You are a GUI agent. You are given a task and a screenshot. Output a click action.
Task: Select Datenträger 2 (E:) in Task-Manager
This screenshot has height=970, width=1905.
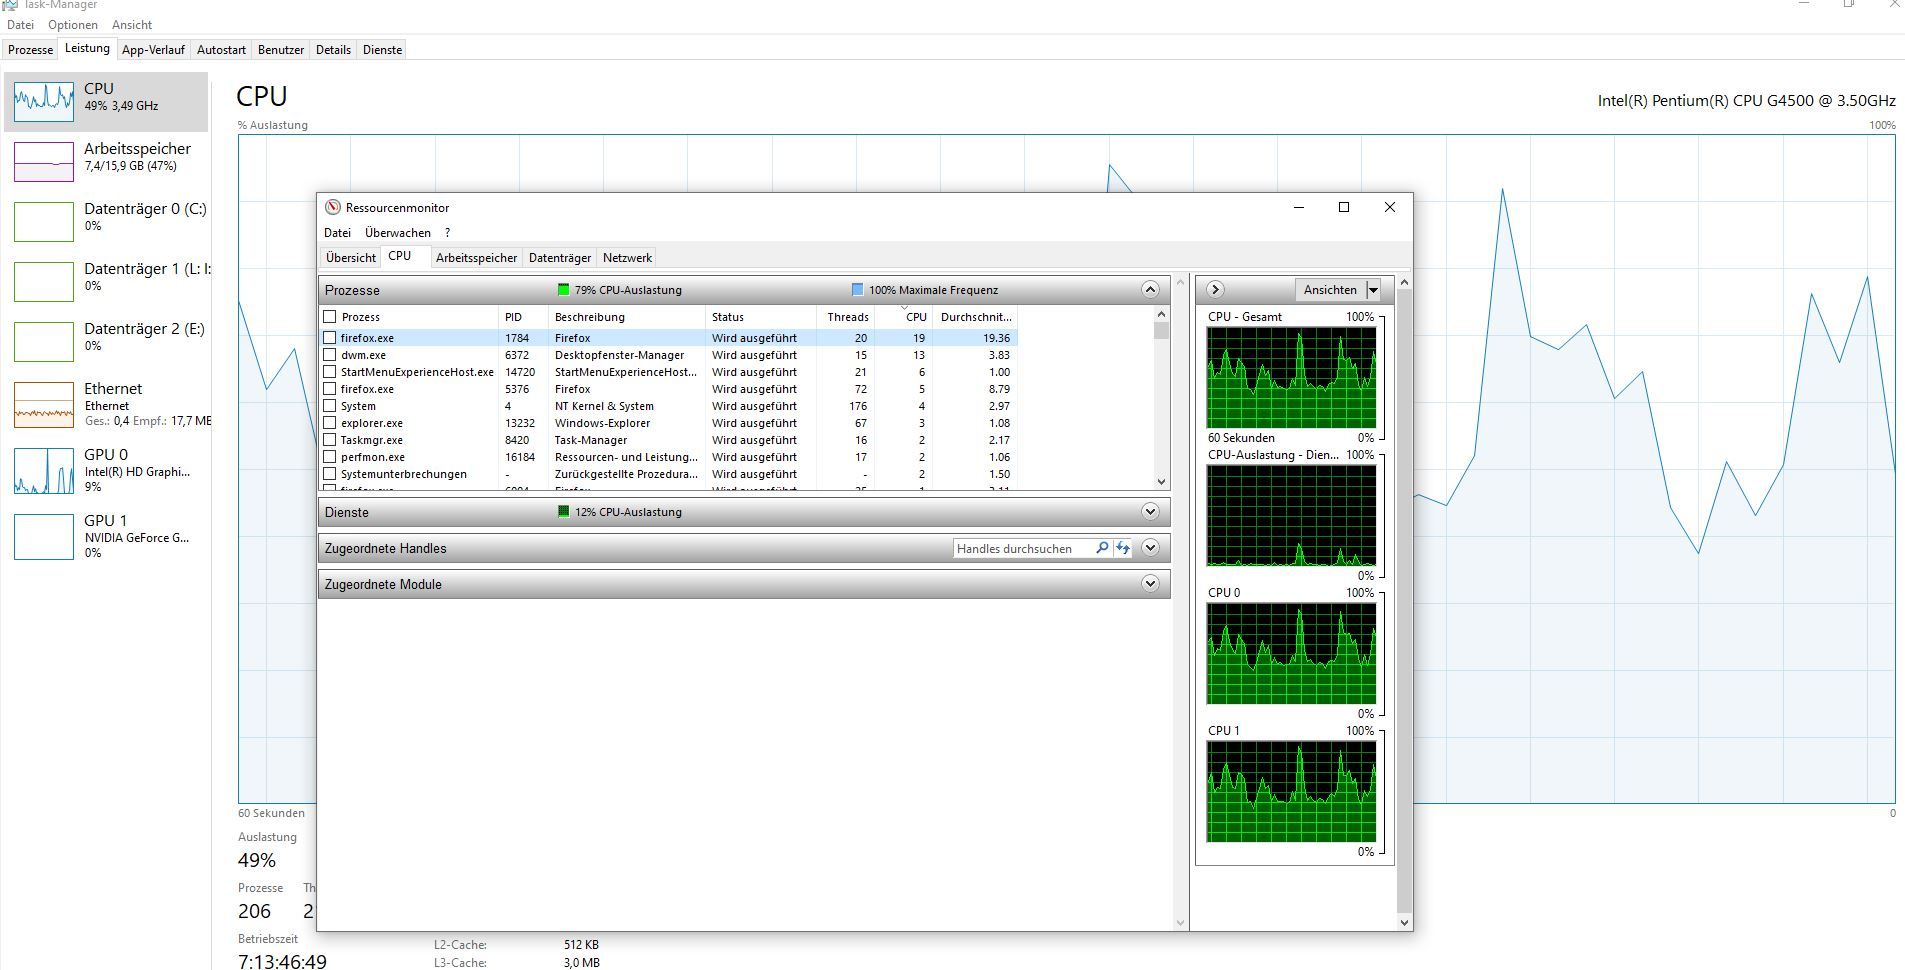(x=106, y=341)
